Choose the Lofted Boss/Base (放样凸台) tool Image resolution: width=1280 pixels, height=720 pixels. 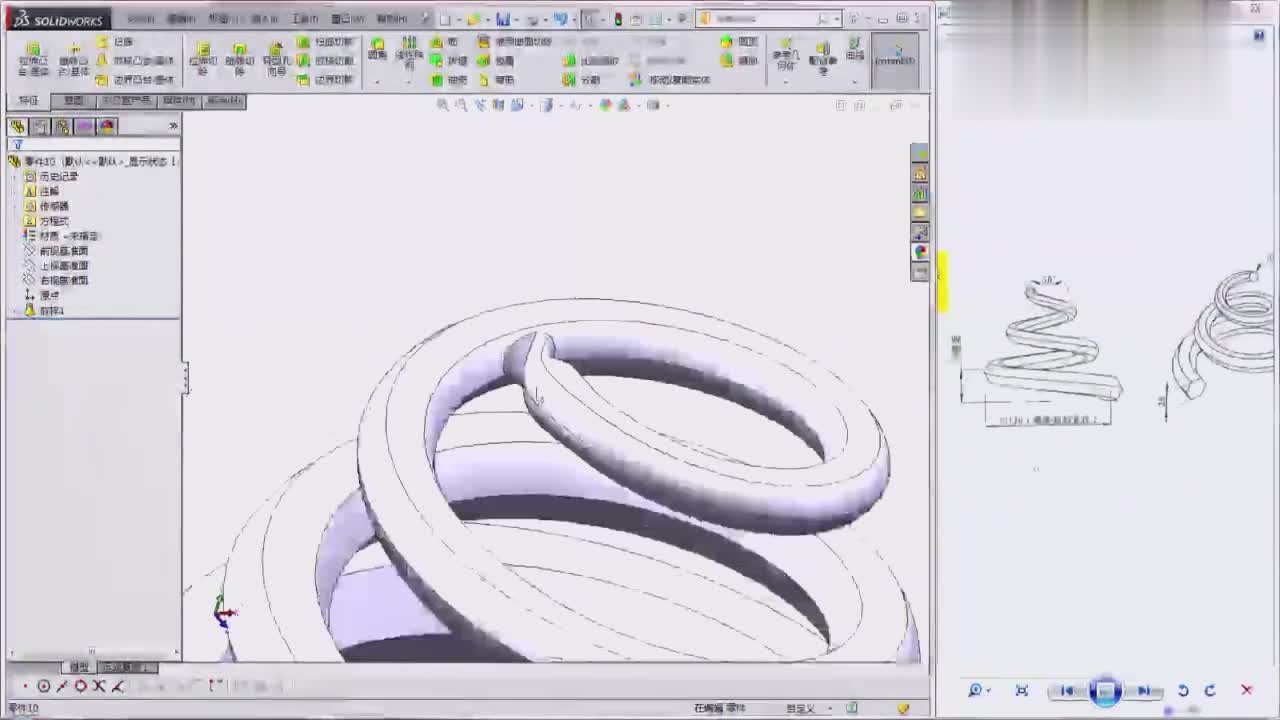(135, 61)
